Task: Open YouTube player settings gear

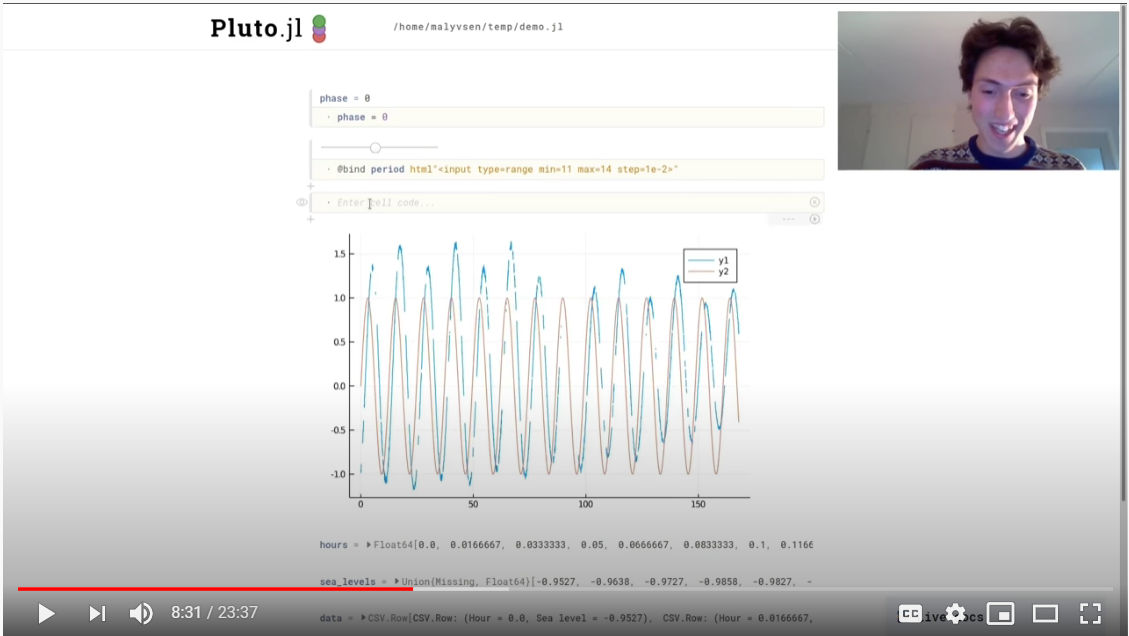Action: point(955,613)
